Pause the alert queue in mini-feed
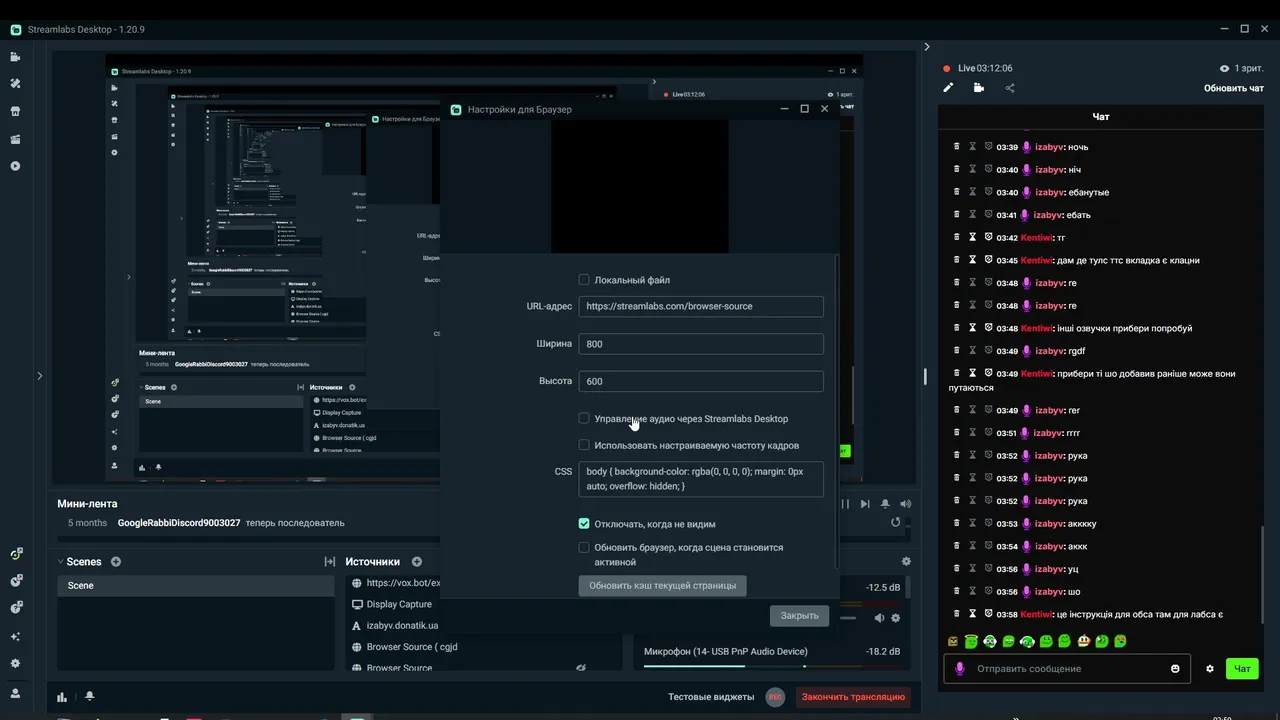Image resolution: width=1280 pixels, height=720 pixels. coord(845,504)
